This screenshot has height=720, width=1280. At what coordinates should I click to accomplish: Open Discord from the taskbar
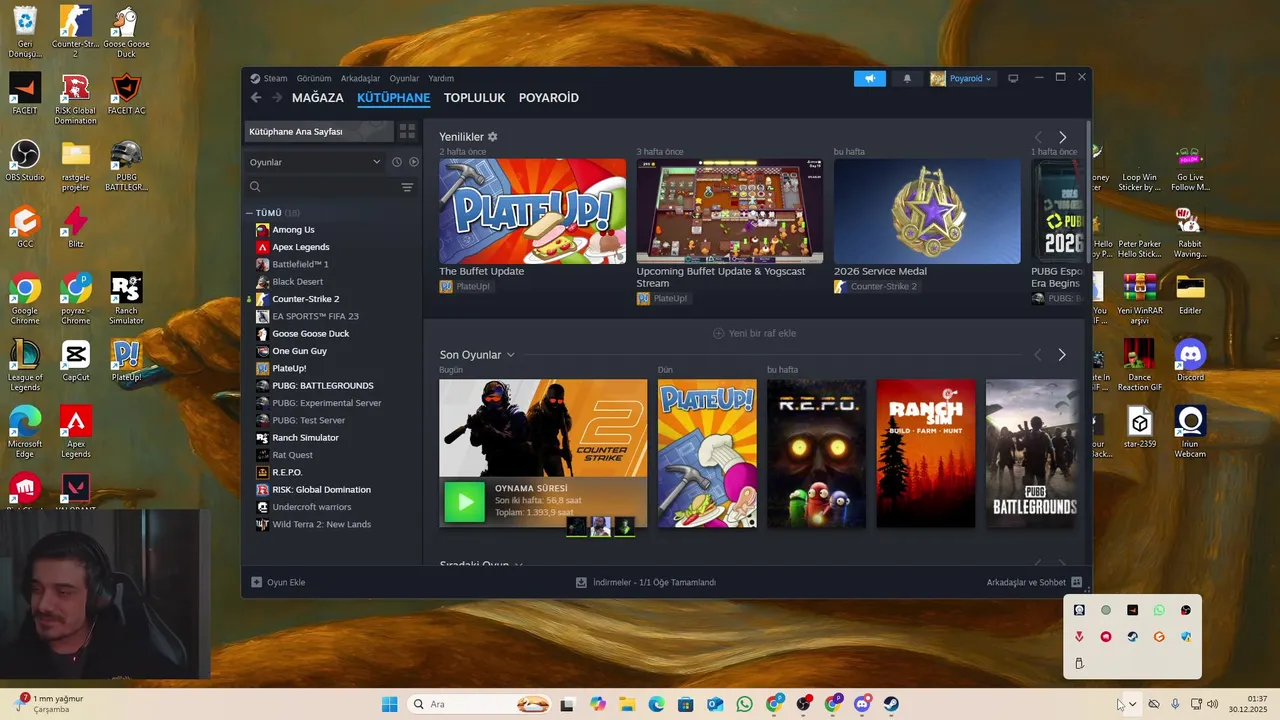pyautogui.click(x=862, y=704)
